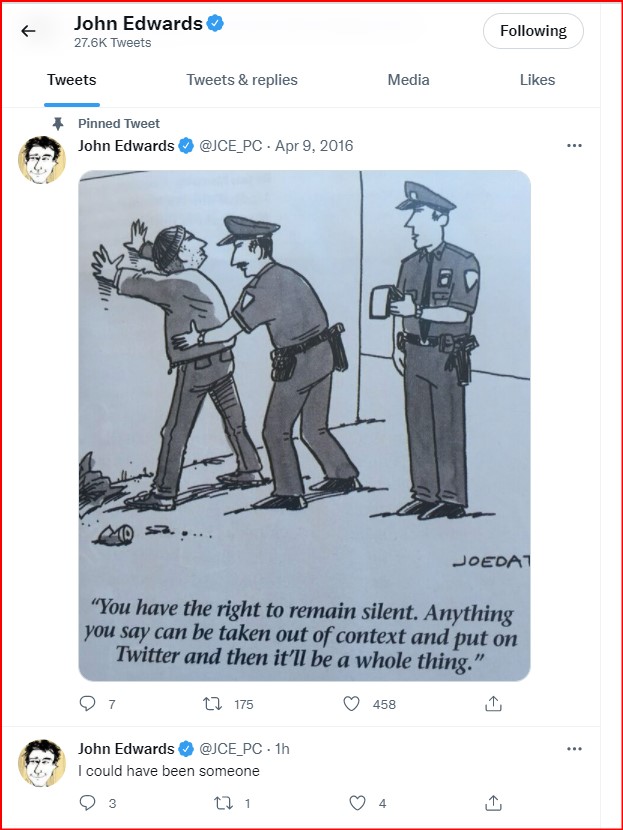Image resolution: width=623 pixels, height=830 pixels.
Task: Open the Apr 9, 2016 timestamp link
Action: point(314,146)
